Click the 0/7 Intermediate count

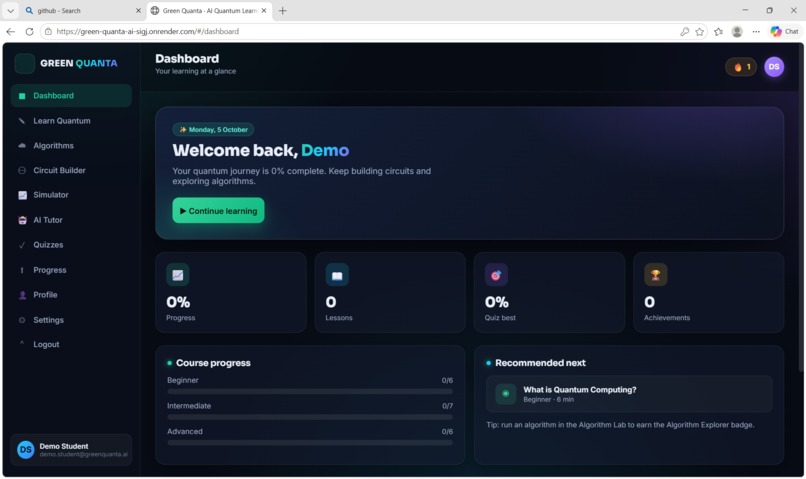click(x=447, y=406)
